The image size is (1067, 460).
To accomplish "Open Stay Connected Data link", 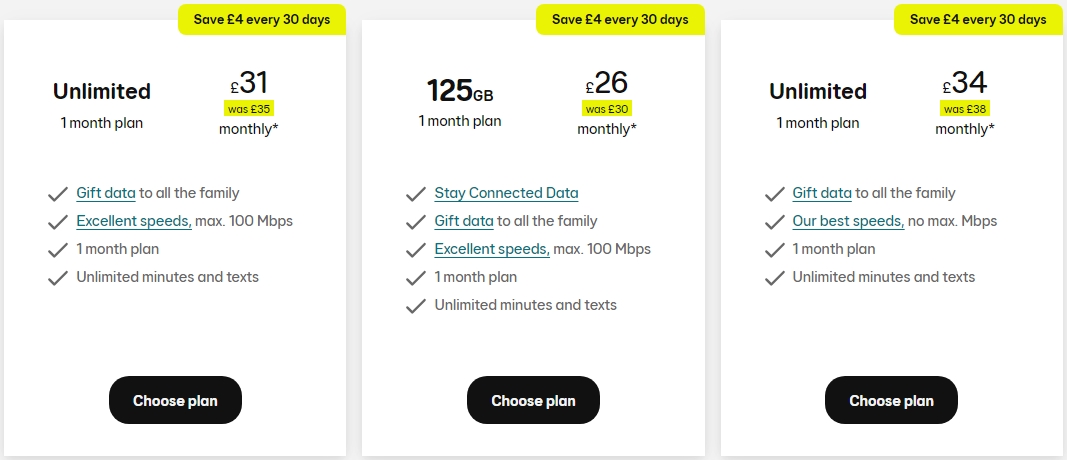I will point(506,193).
